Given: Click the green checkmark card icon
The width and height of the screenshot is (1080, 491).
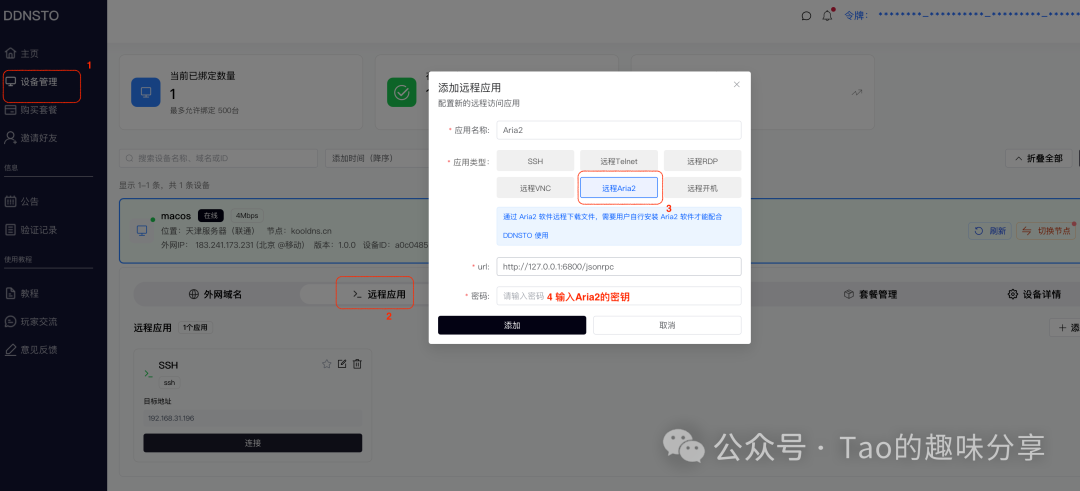Looking at the screenshot, I should pyautogui.click(x=401, y=92).
